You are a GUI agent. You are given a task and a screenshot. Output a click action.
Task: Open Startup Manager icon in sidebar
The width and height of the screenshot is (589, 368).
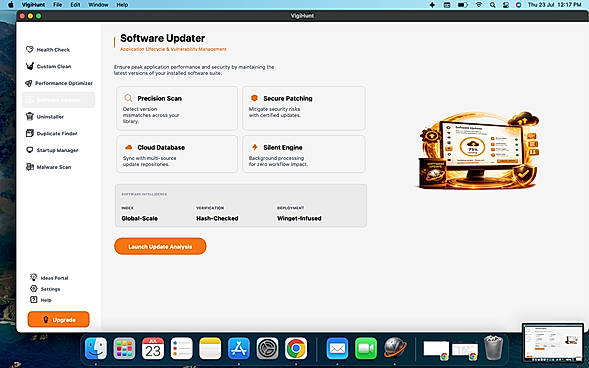[30, 150]
